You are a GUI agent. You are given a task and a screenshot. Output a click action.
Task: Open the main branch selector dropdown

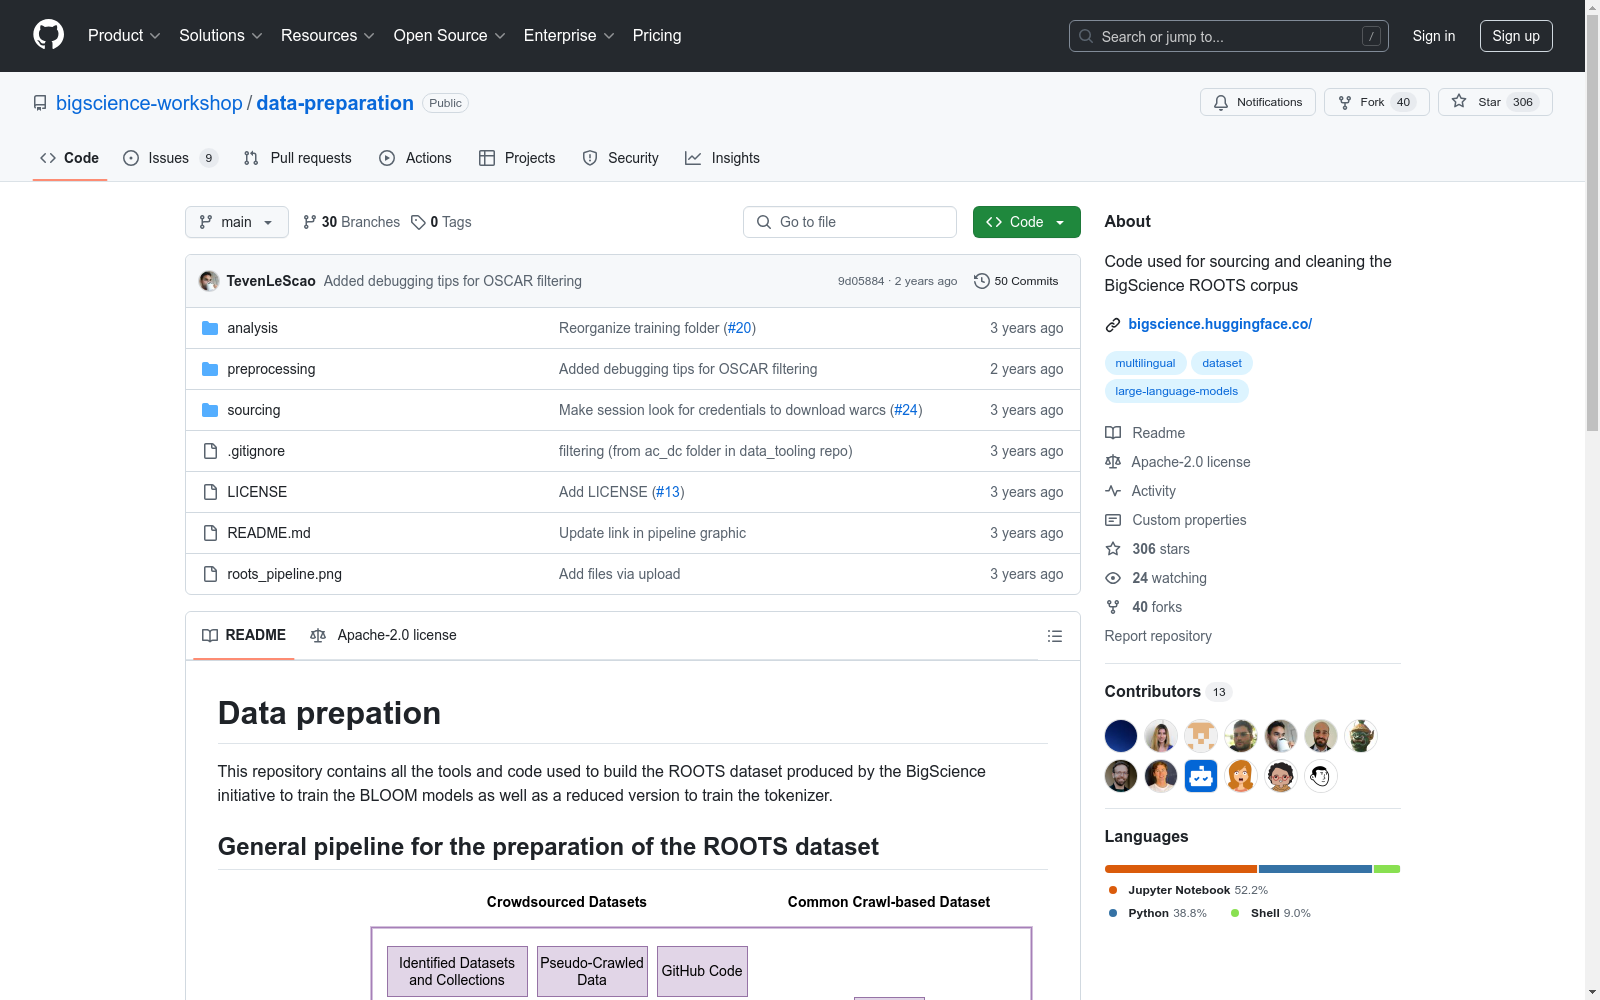coord(237,222)
